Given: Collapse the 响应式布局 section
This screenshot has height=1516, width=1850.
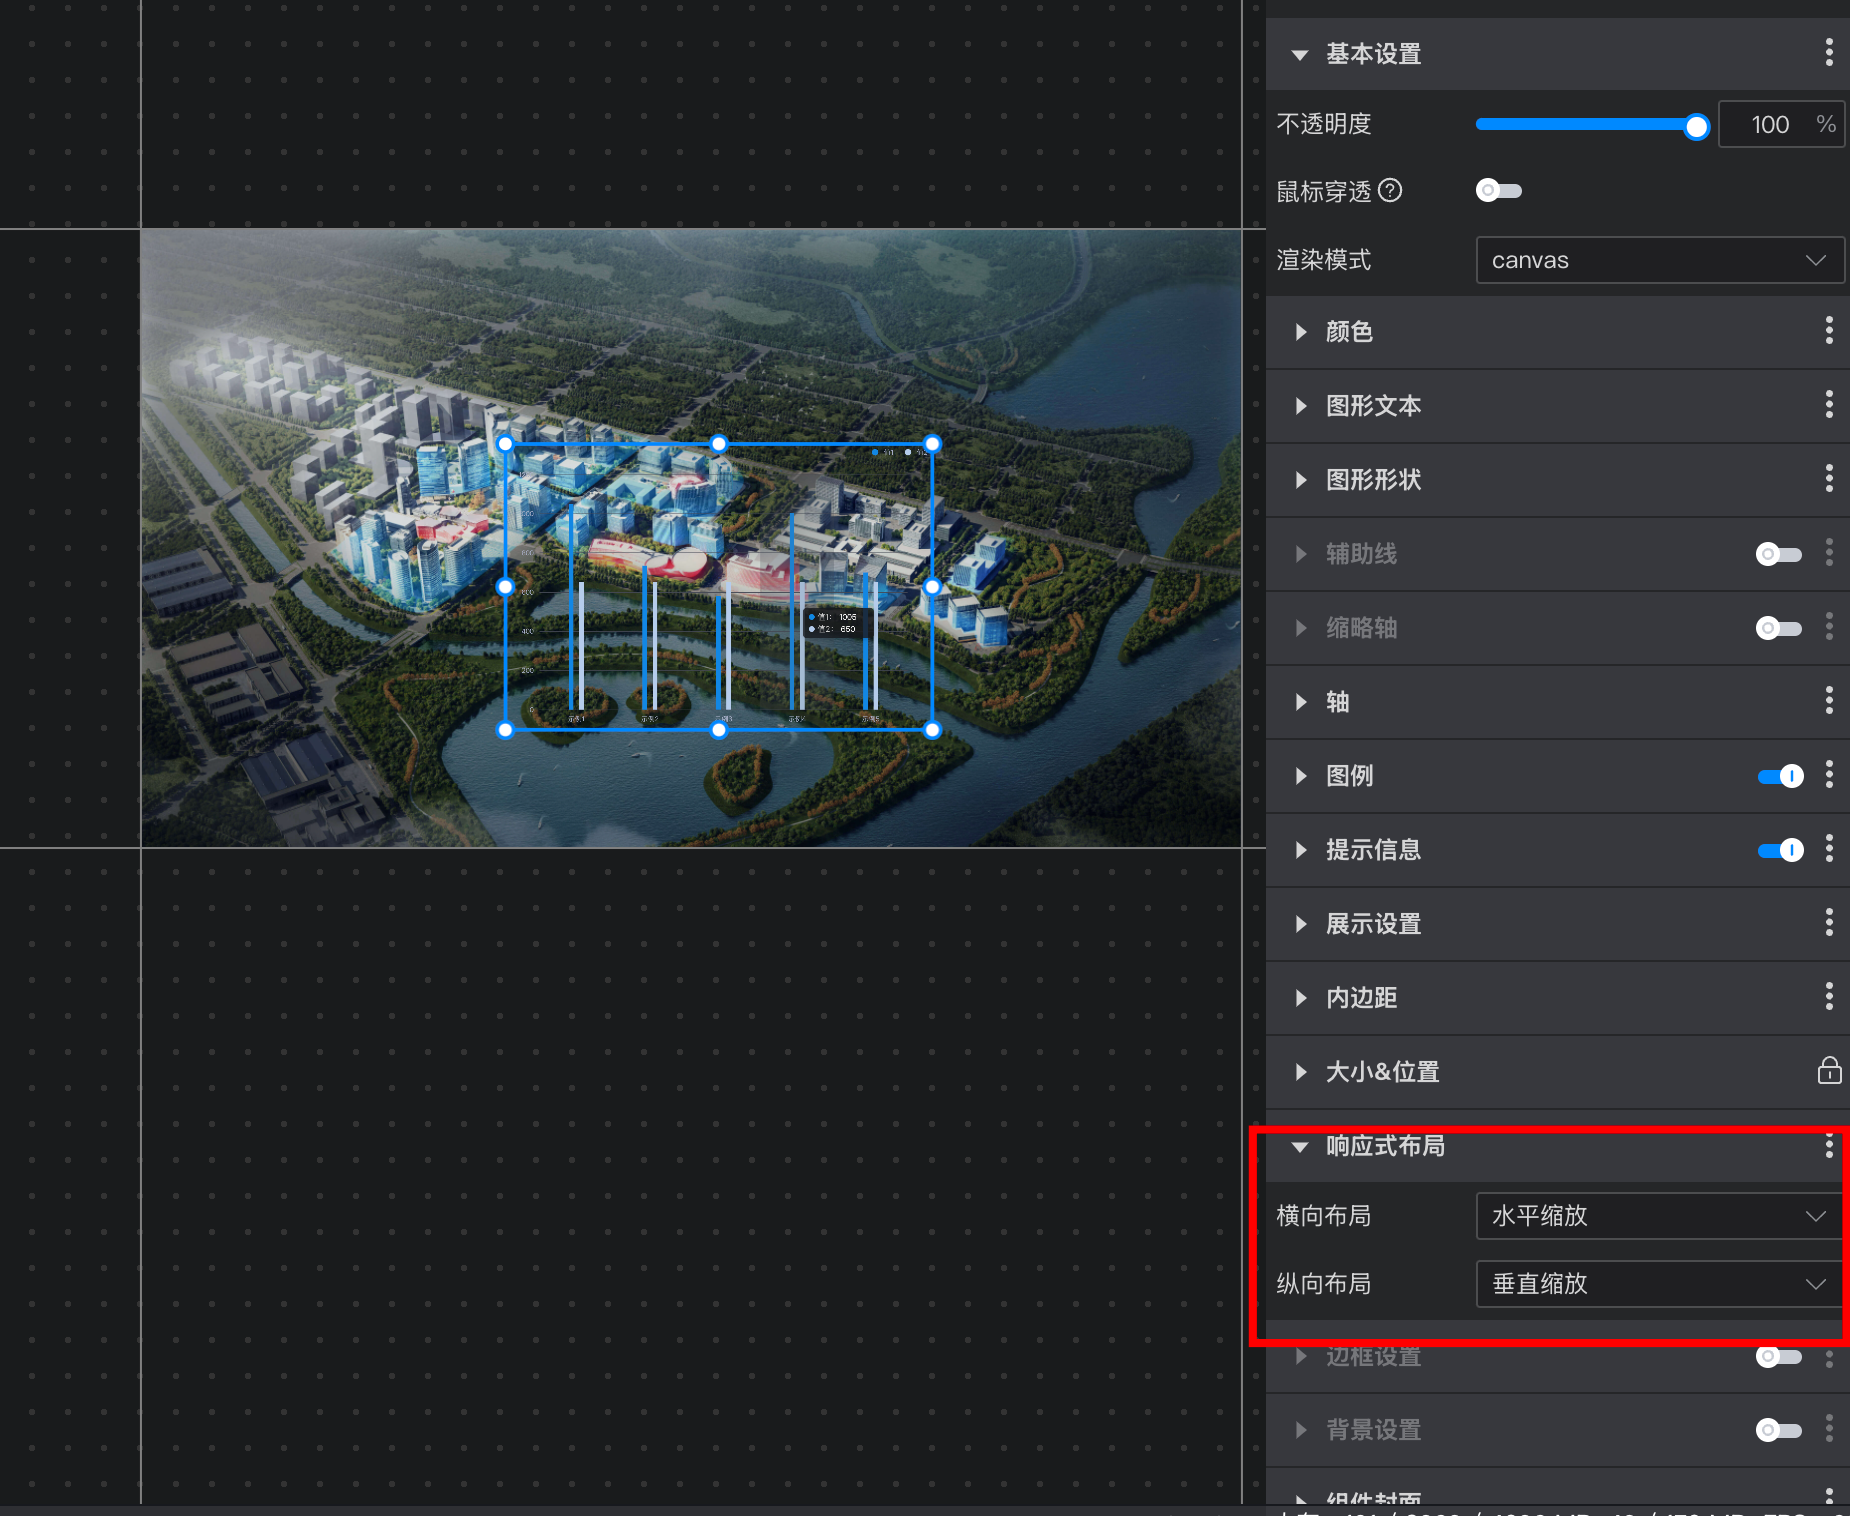Looking at the screenshot, I should 1300,1147.
